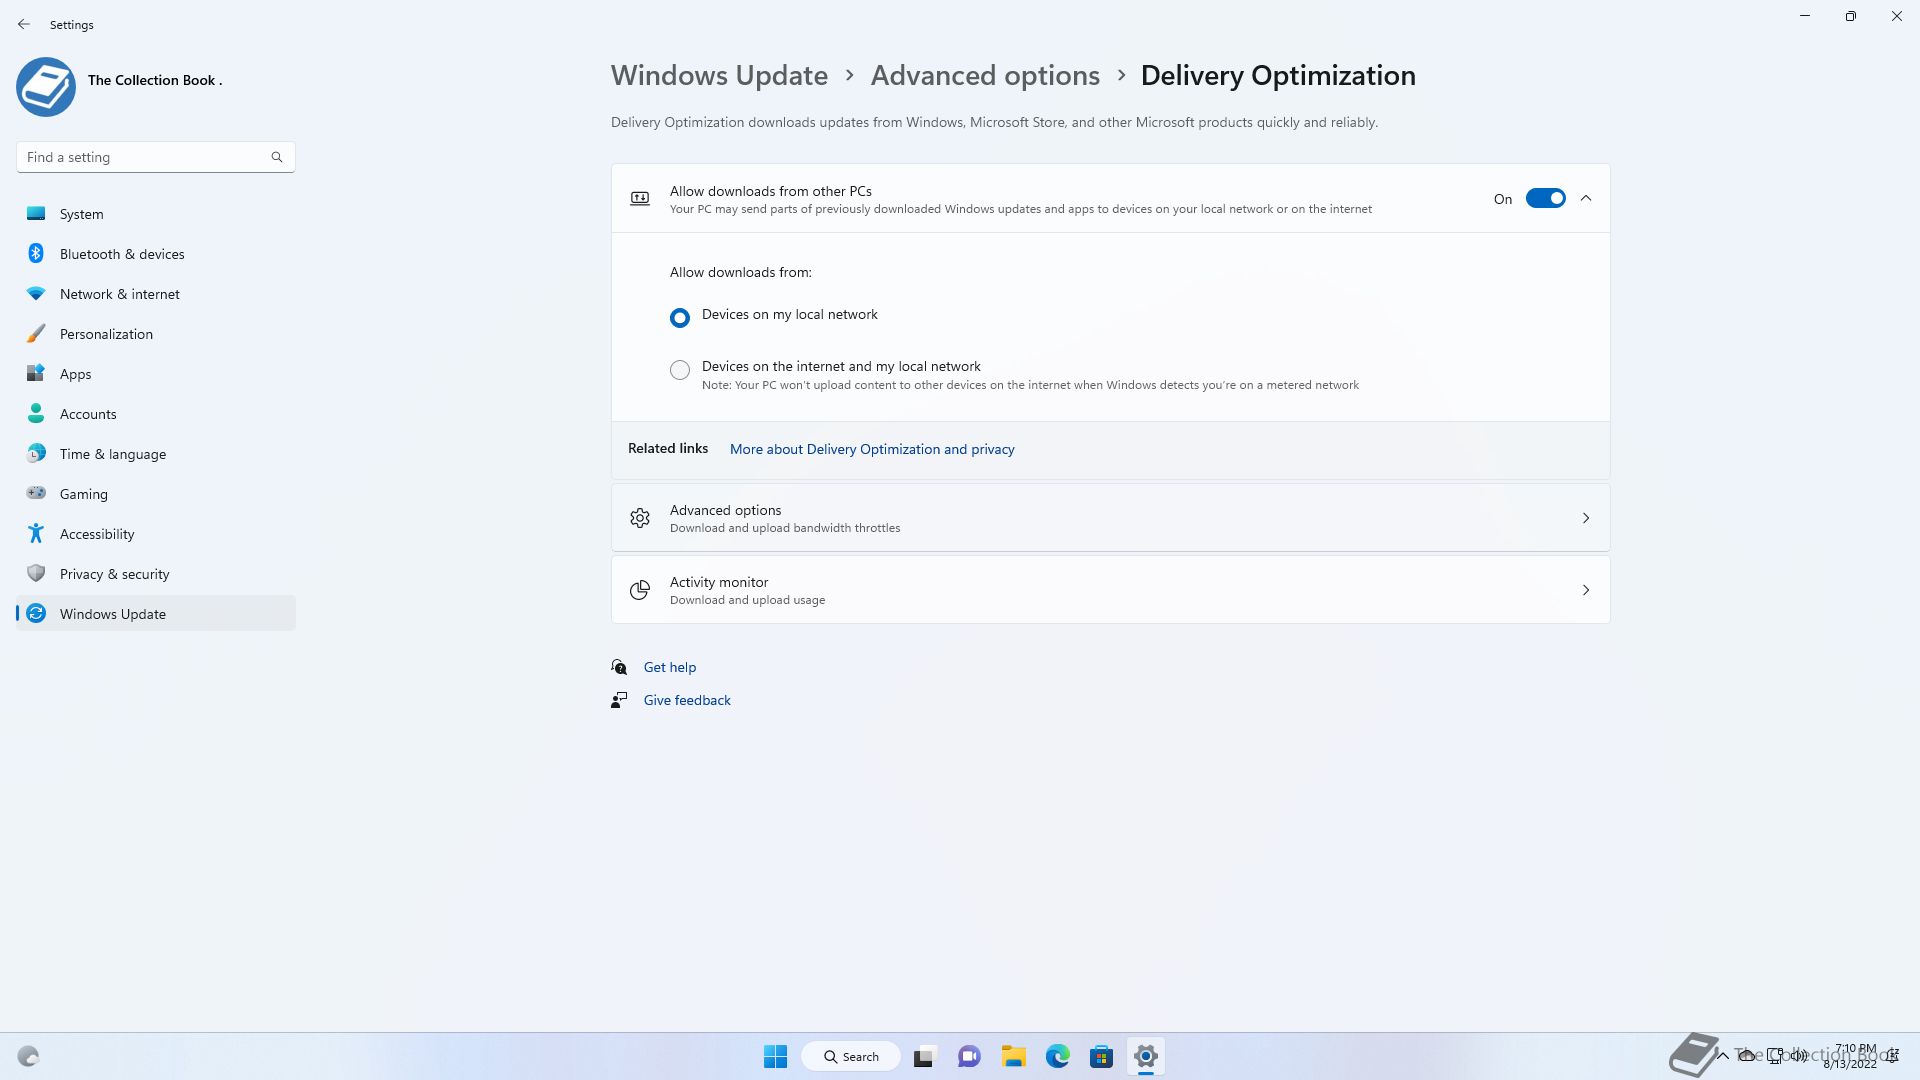The width and height of the screenshot is (1920, 1080).
Task: Click the Gaming controller icon
Action: [36, 493]
